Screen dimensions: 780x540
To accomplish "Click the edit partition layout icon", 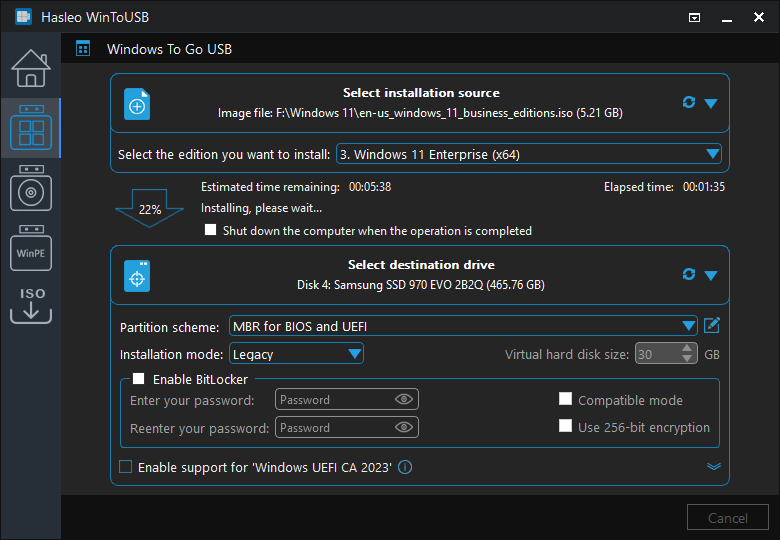I will (712, 326).
